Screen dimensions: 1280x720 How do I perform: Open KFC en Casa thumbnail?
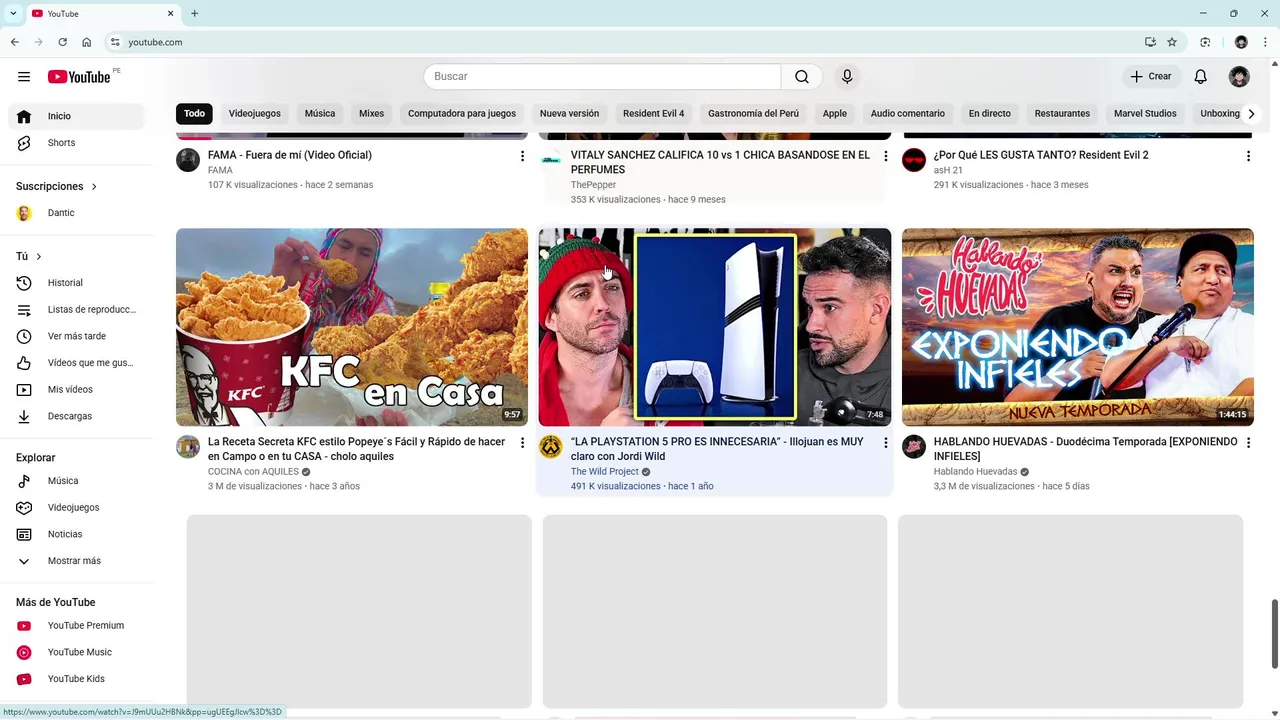(352, 327)
